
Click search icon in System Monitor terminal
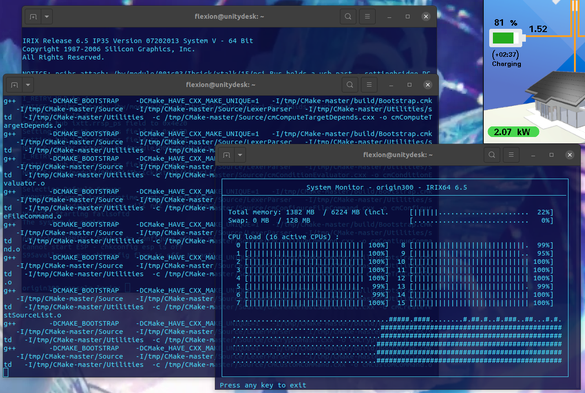coord(492,155)
